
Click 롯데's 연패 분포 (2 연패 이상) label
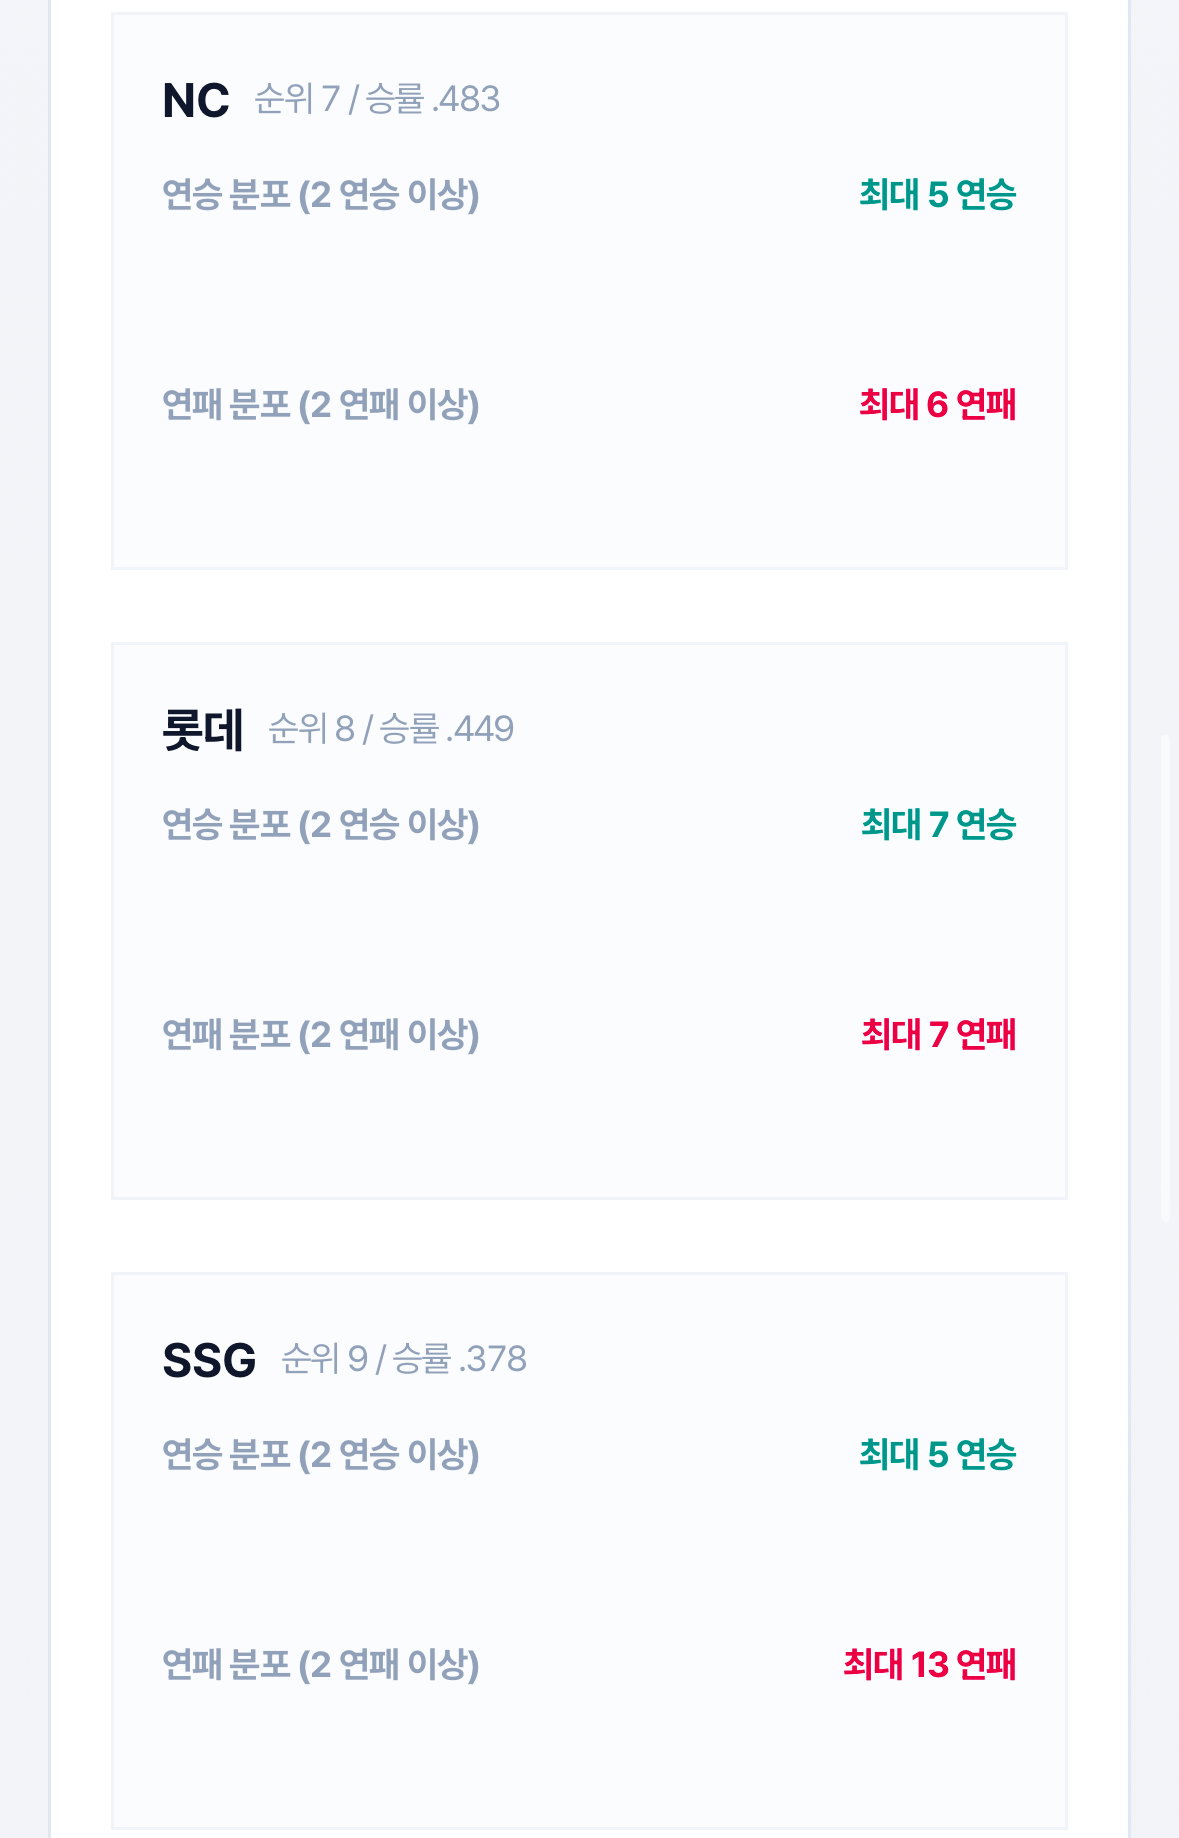[321, 1034]
